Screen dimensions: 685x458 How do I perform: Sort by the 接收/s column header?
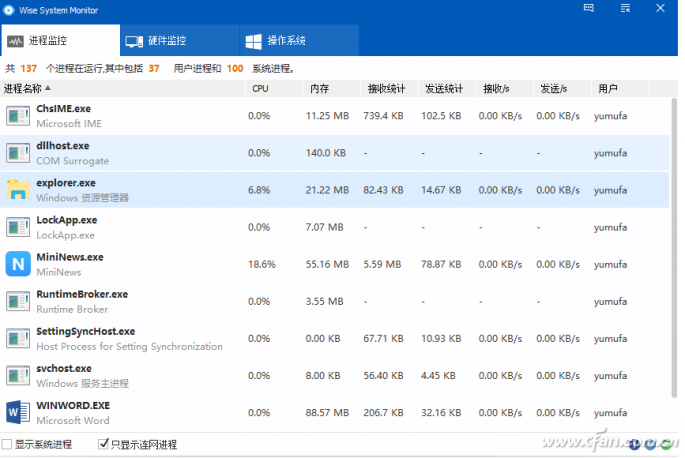[505, 89]
